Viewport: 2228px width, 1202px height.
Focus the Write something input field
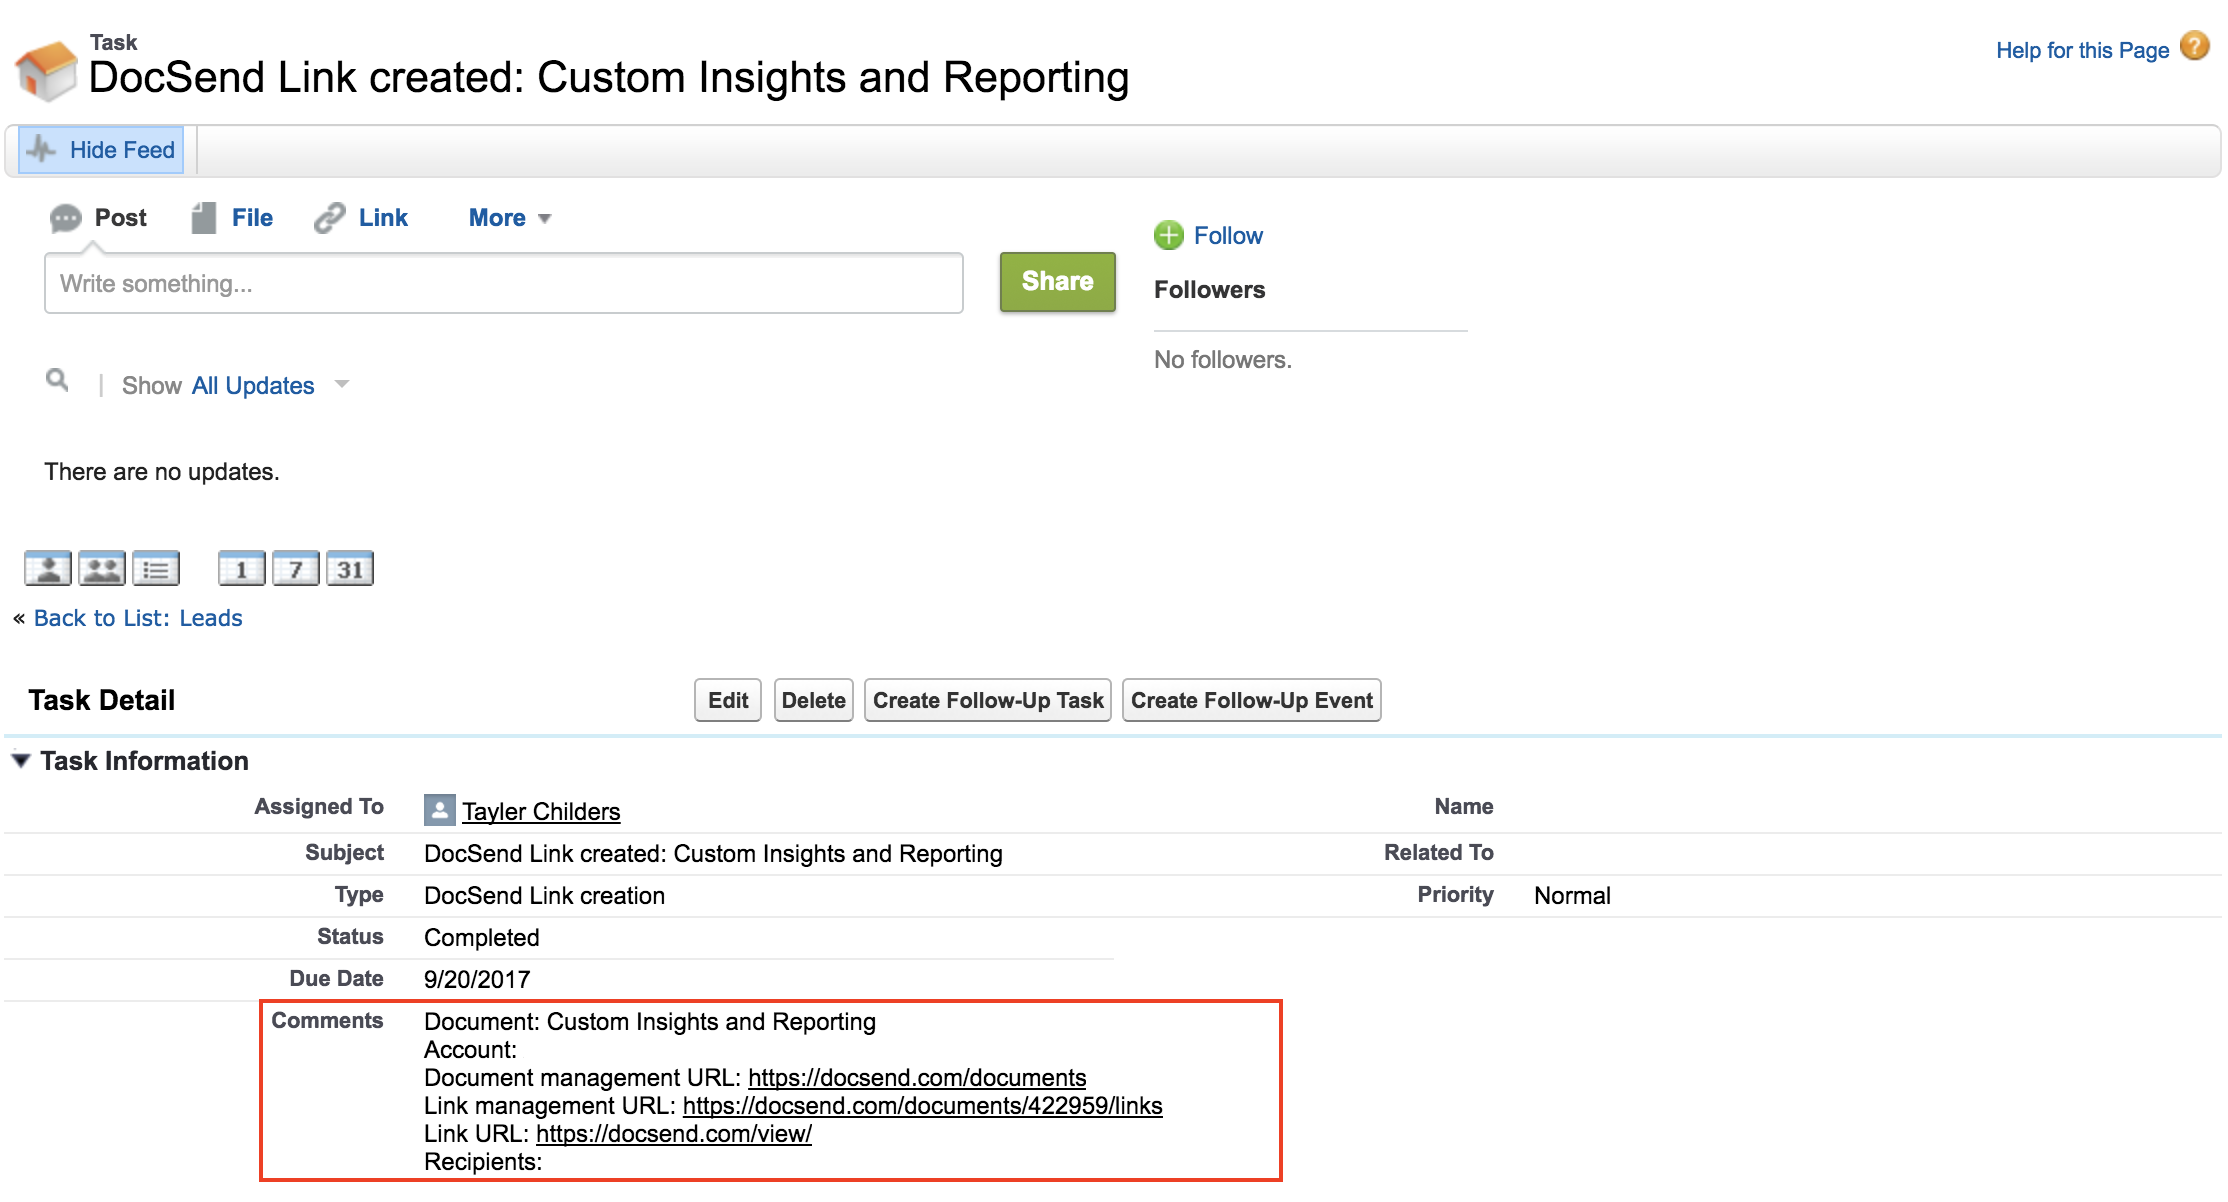click(504, 284)
